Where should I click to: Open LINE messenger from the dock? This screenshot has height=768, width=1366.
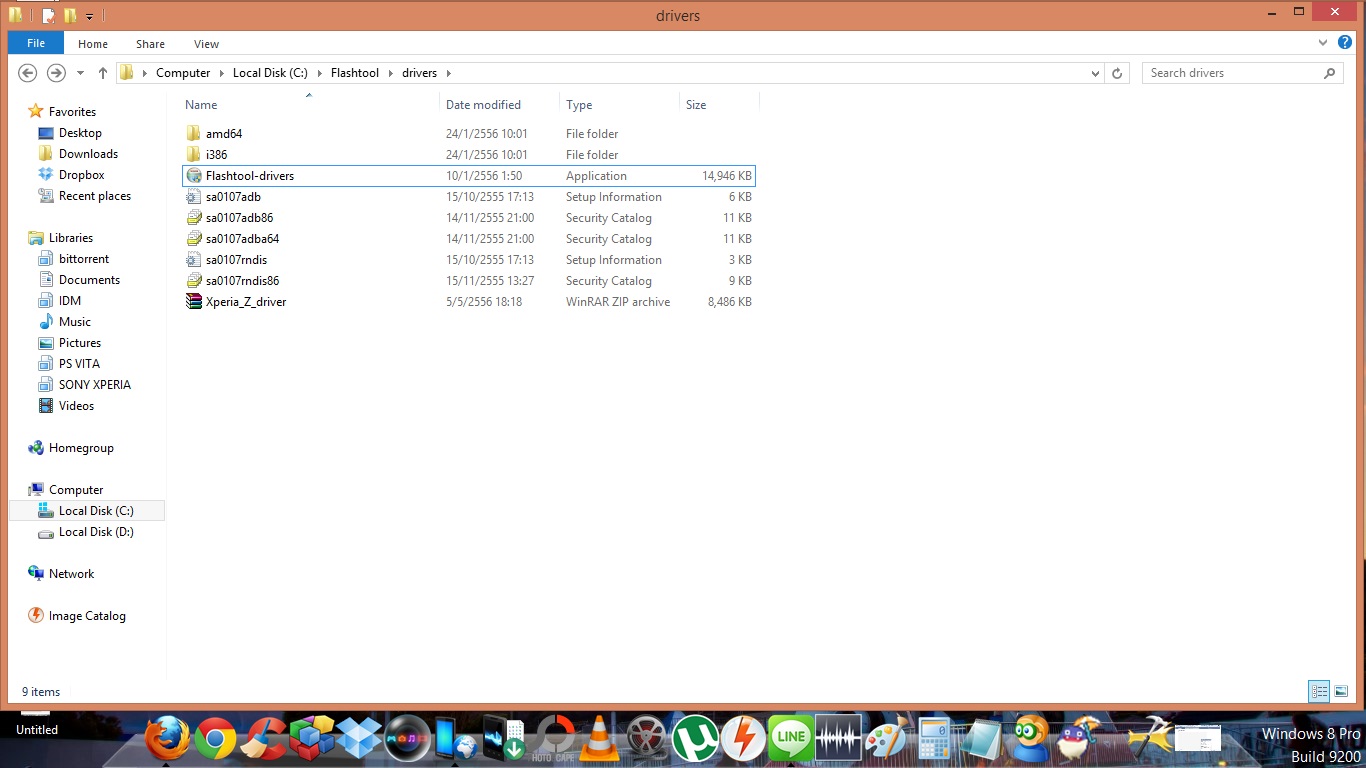point(790,740)
